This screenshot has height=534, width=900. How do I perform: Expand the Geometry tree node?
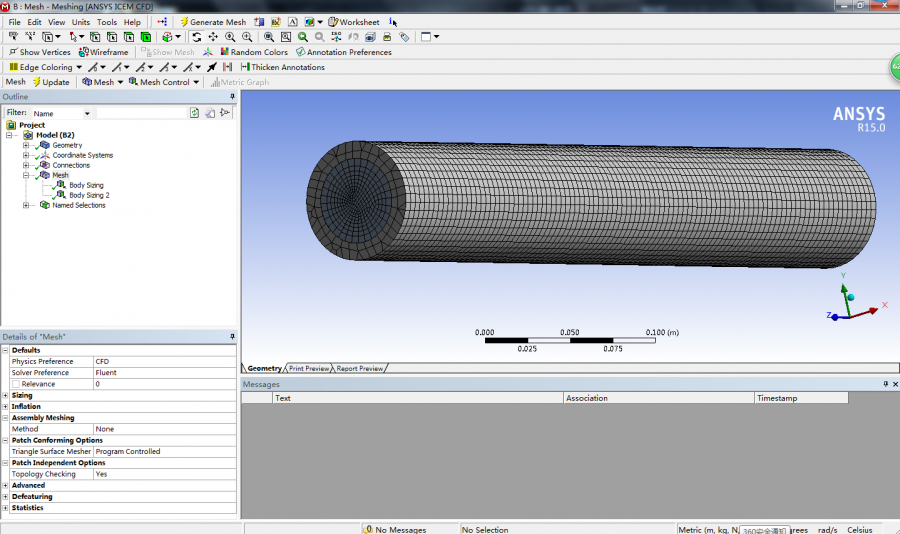(26, 145)
